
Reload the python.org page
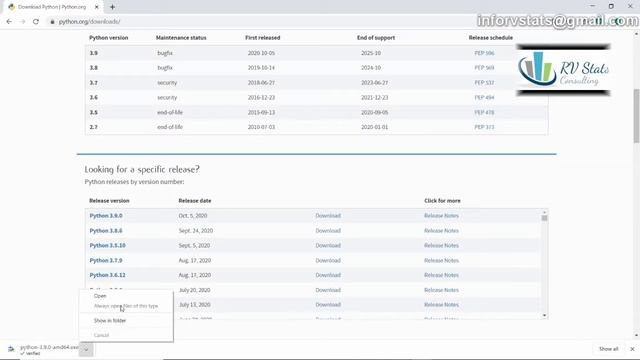pyautogui.click(x=36, y=22)
